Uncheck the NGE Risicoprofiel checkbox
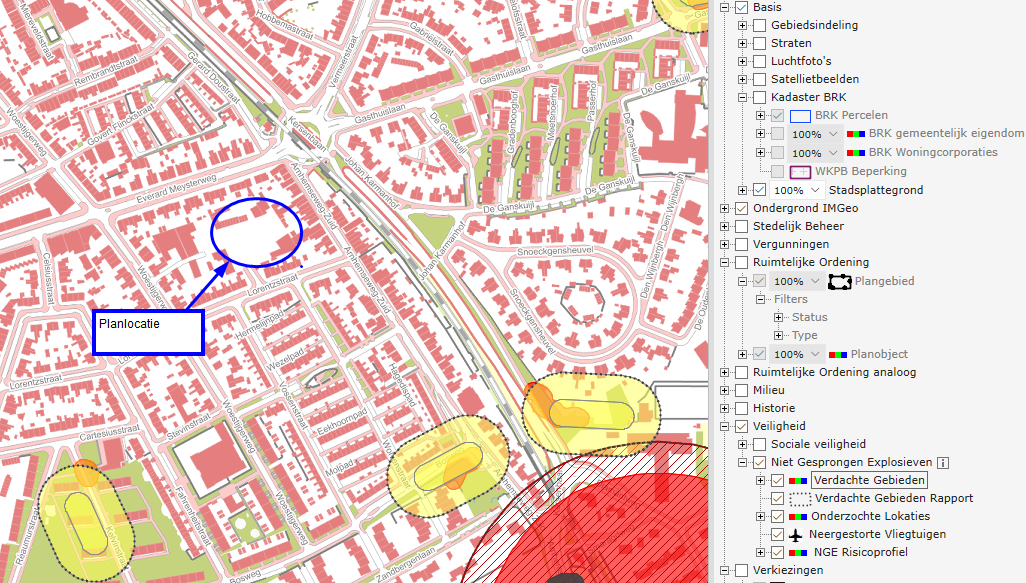Image resolution: width=1026 pixels, height=583 pixels. pos(777,553)
